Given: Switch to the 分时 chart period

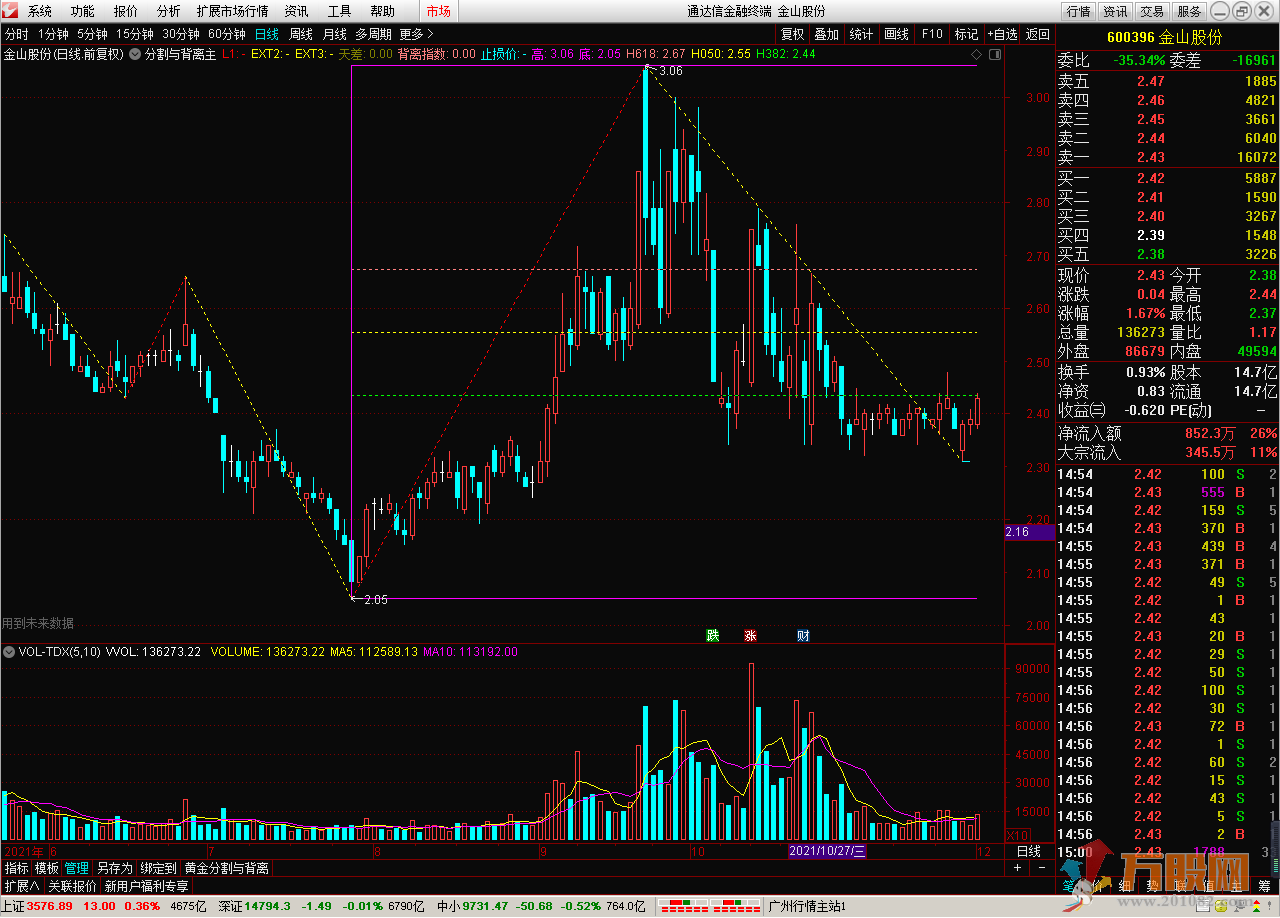Looking at the screenshot, I should 16,34.
